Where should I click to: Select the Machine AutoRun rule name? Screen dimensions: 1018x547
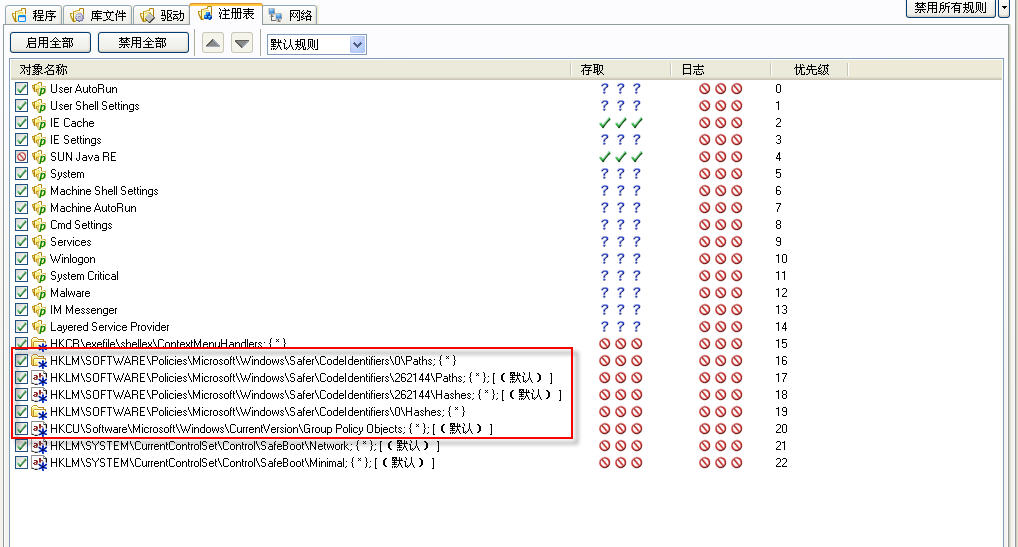coord(93,208)
